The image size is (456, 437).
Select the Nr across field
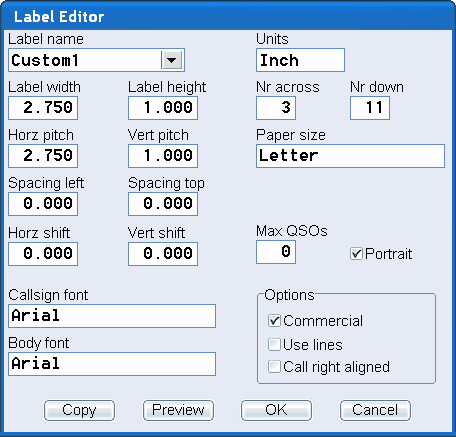coord(276,108)
